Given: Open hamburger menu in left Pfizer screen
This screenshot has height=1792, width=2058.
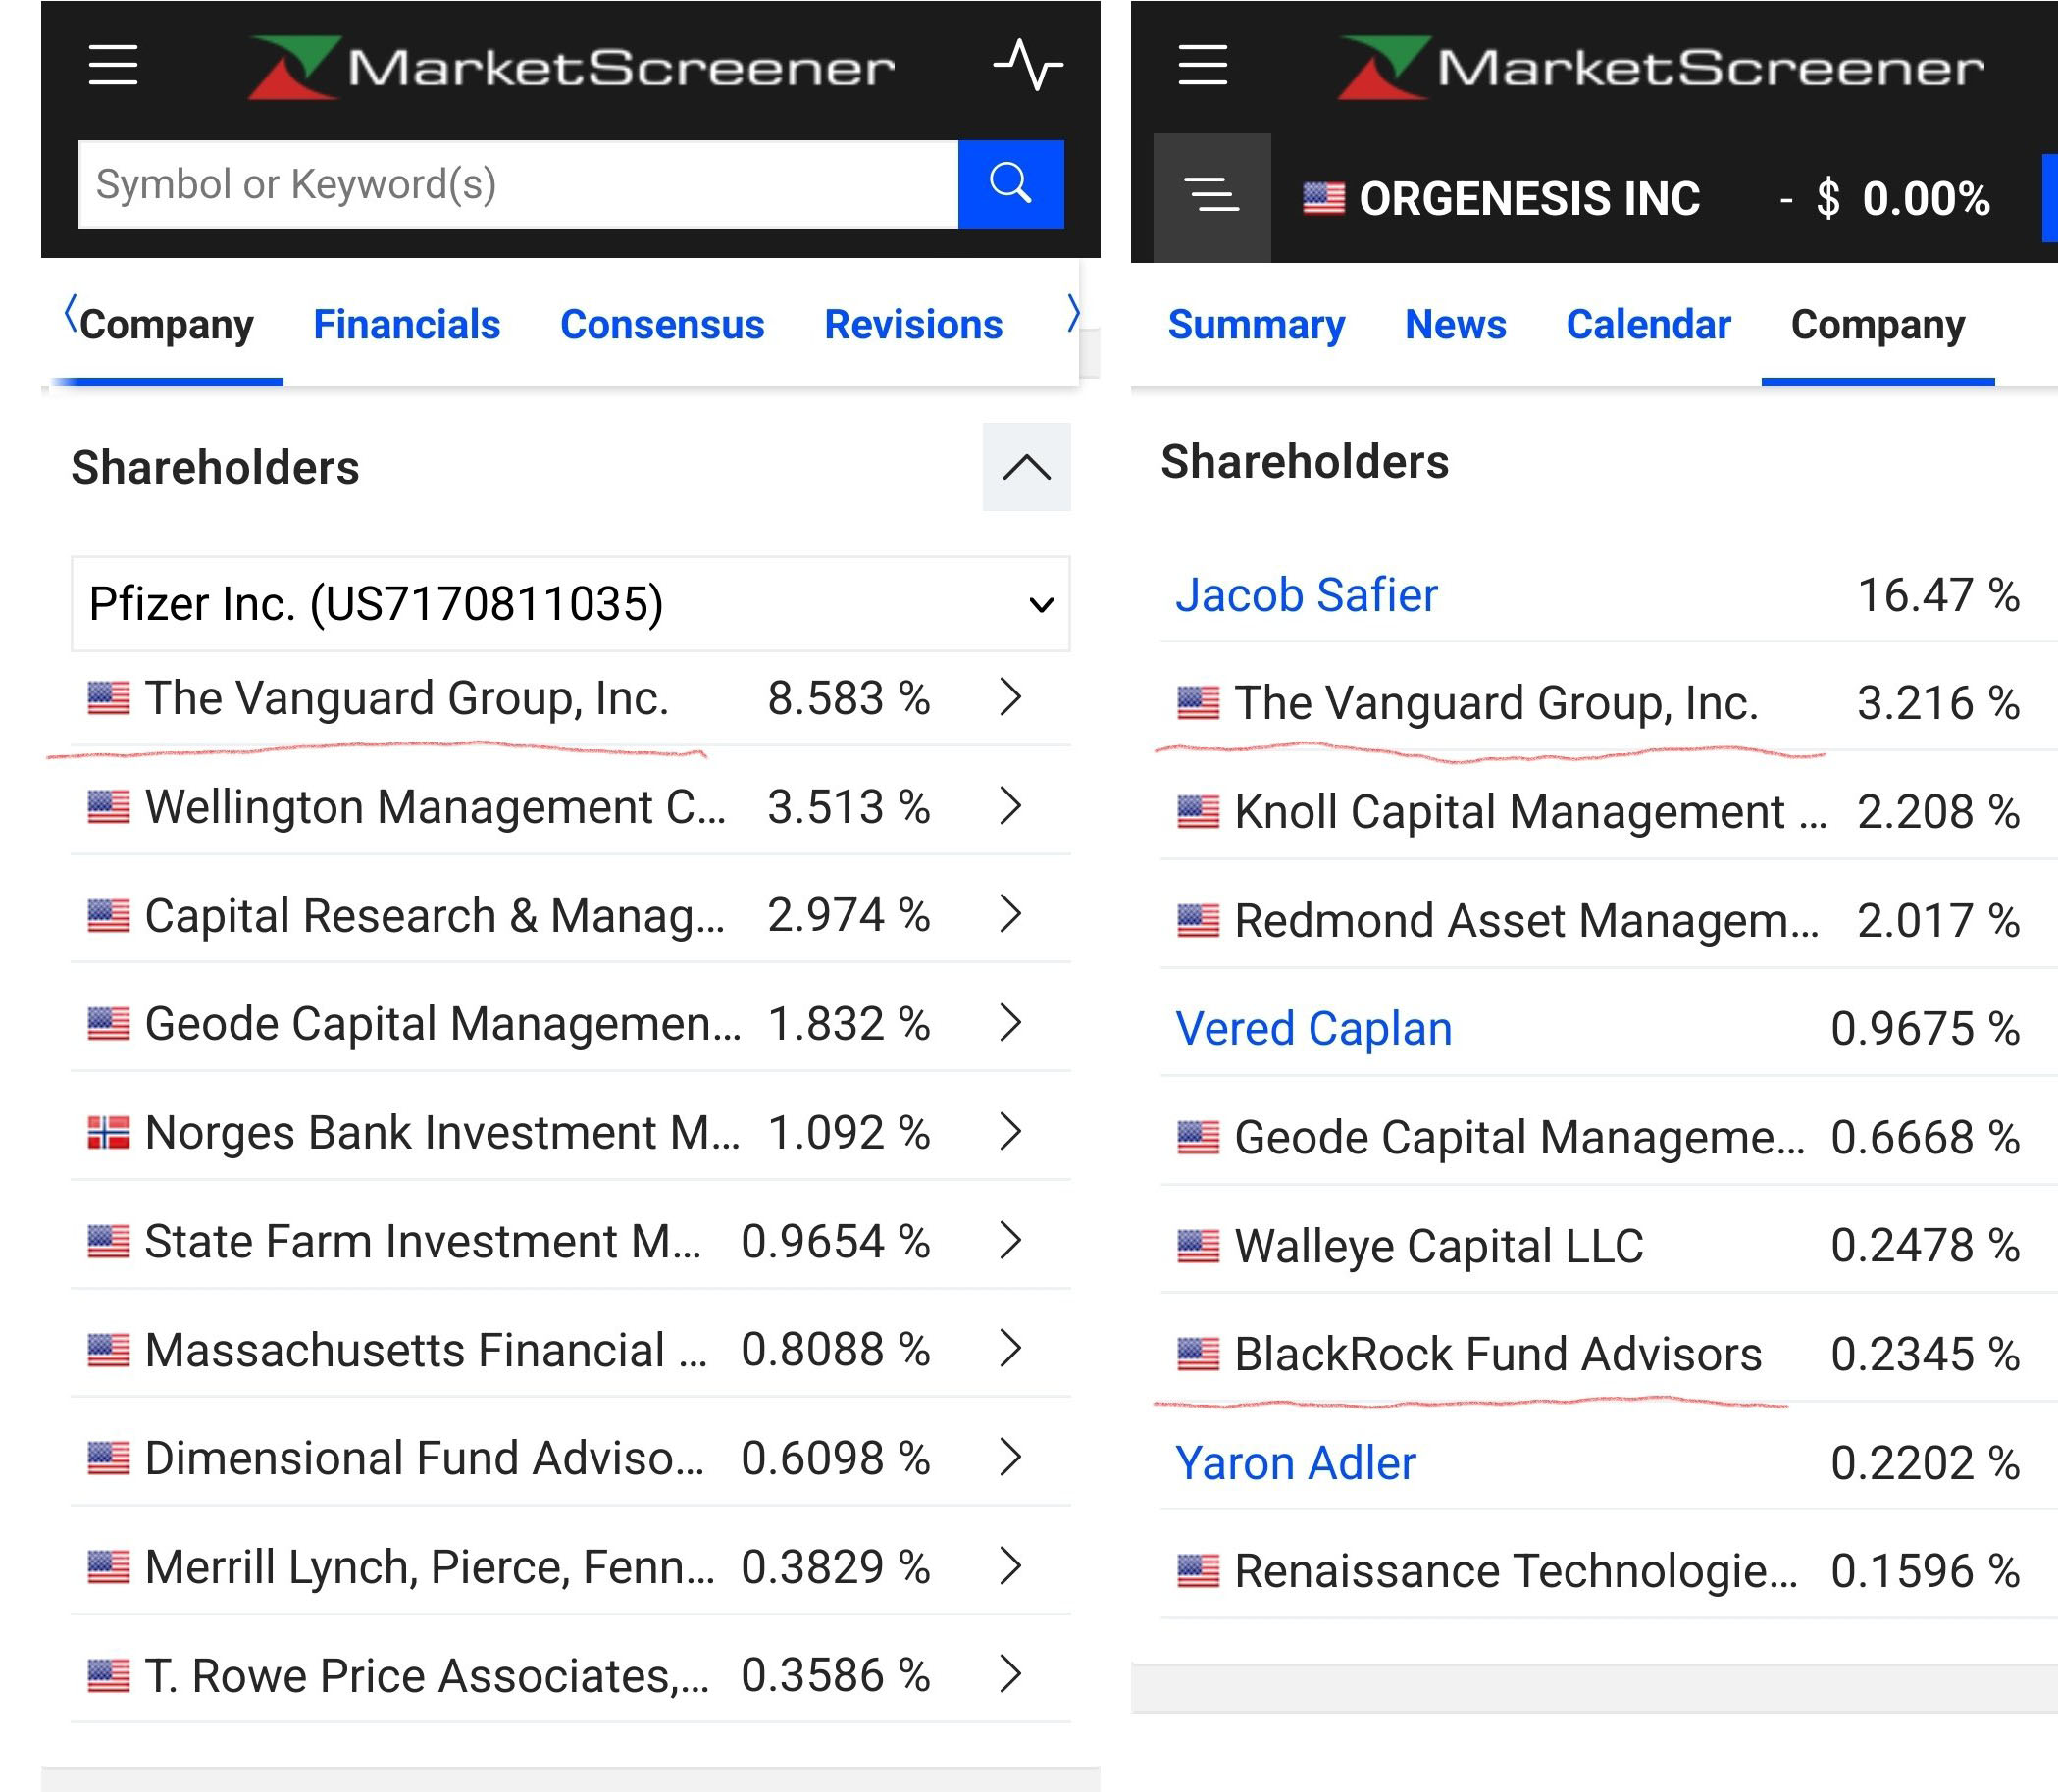Looking at the screenshot, I should [112, 65].
